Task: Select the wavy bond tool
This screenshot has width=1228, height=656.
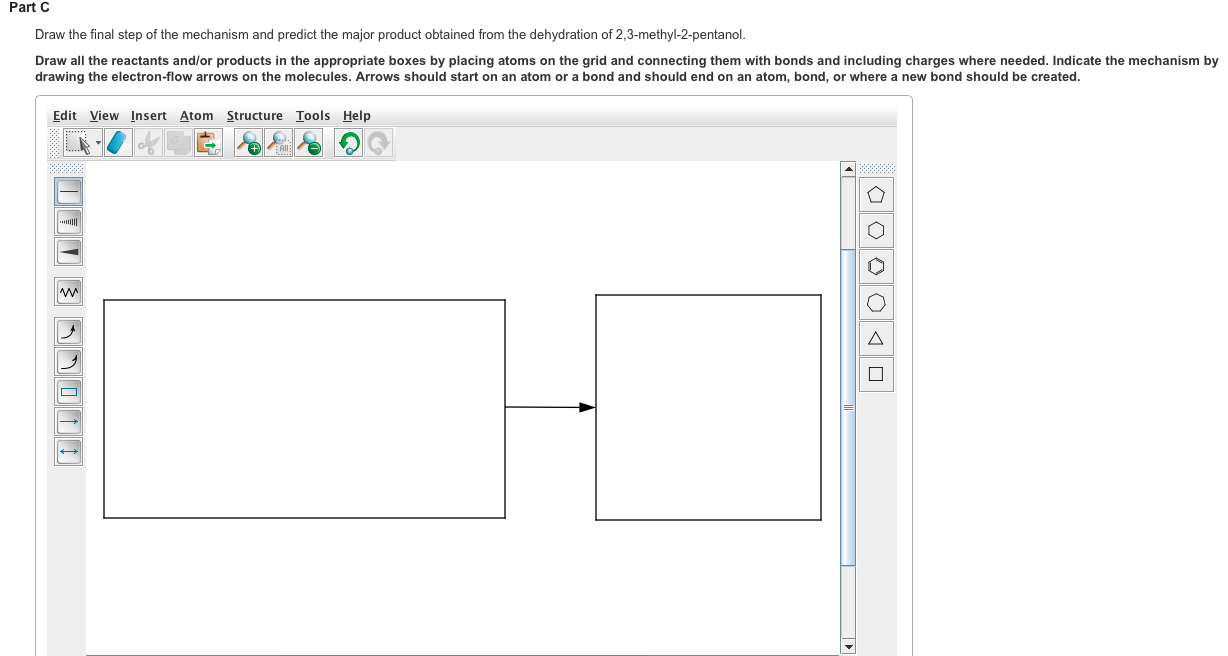Action: coord(68,291)
